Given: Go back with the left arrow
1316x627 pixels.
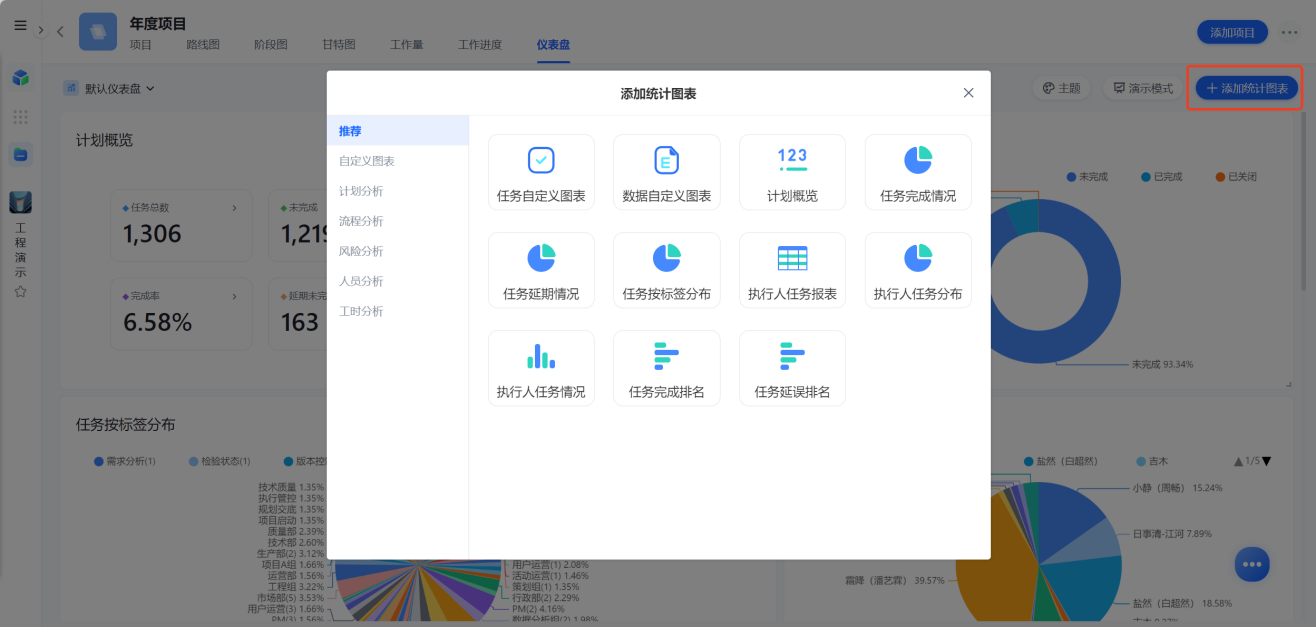Looking at the screenshot, I should pyautogui.click(x=60, y=31).
